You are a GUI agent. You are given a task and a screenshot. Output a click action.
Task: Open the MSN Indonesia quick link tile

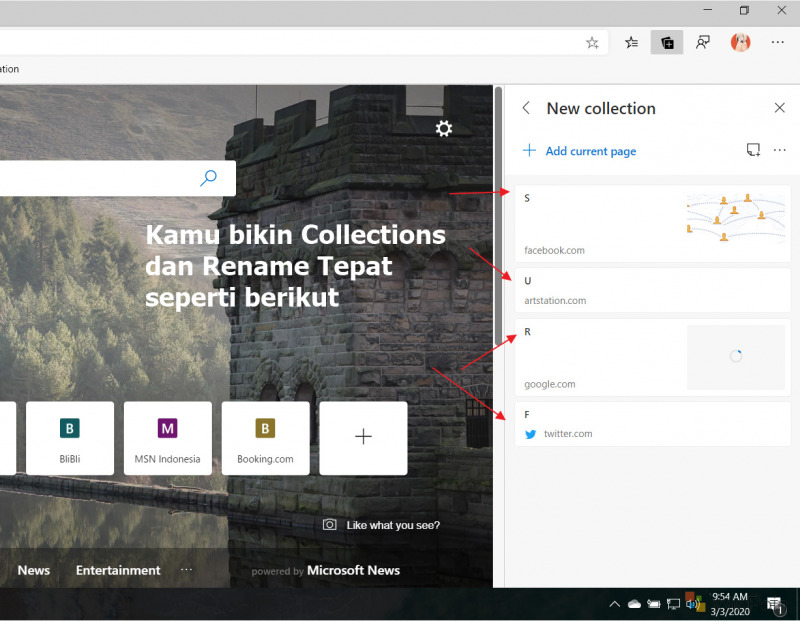click(x=167, y=438)
